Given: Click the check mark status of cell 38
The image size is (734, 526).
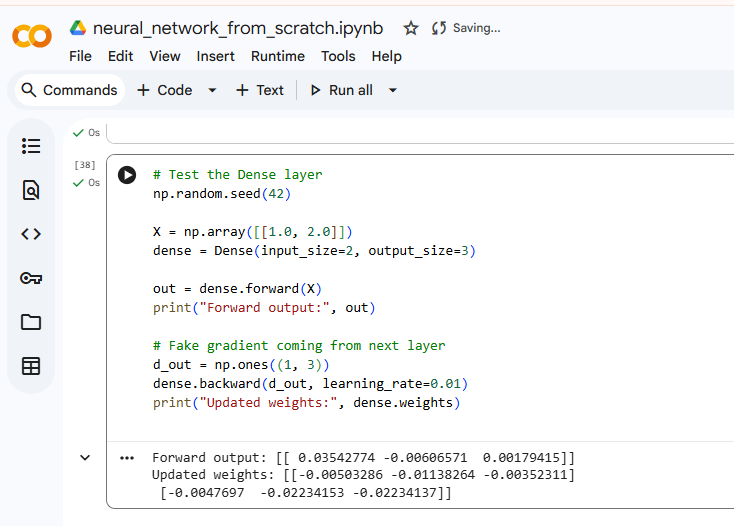Looking at the screenshot, I should pos(78,183).
